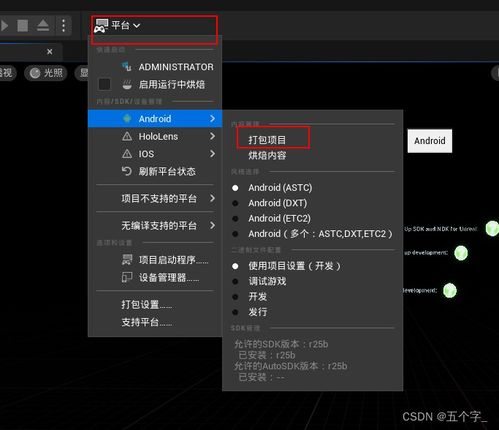Image resolution: width=499 pixels, height=430 pixels.
Task: Open the 平台 platforms dropdown
Action: tap(117, 25)
